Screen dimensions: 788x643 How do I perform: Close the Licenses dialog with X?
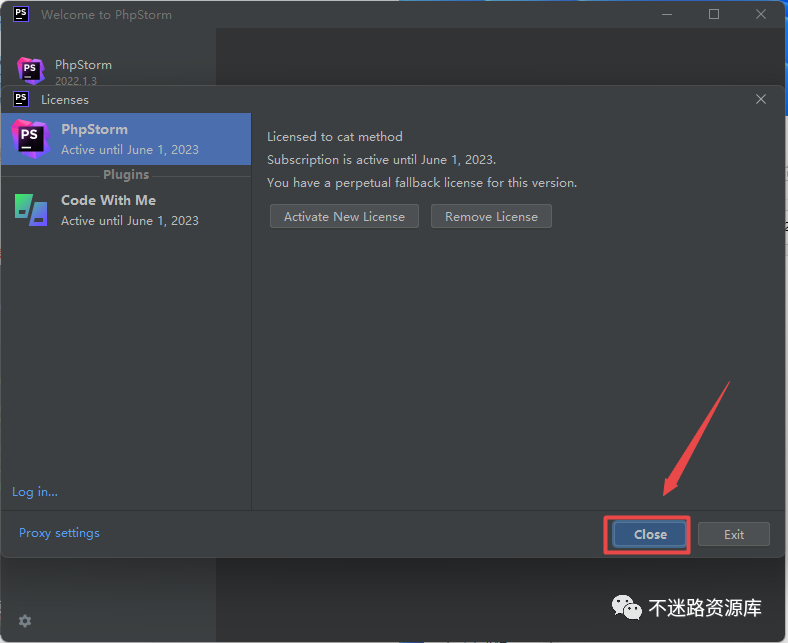(x=760, y=100)
